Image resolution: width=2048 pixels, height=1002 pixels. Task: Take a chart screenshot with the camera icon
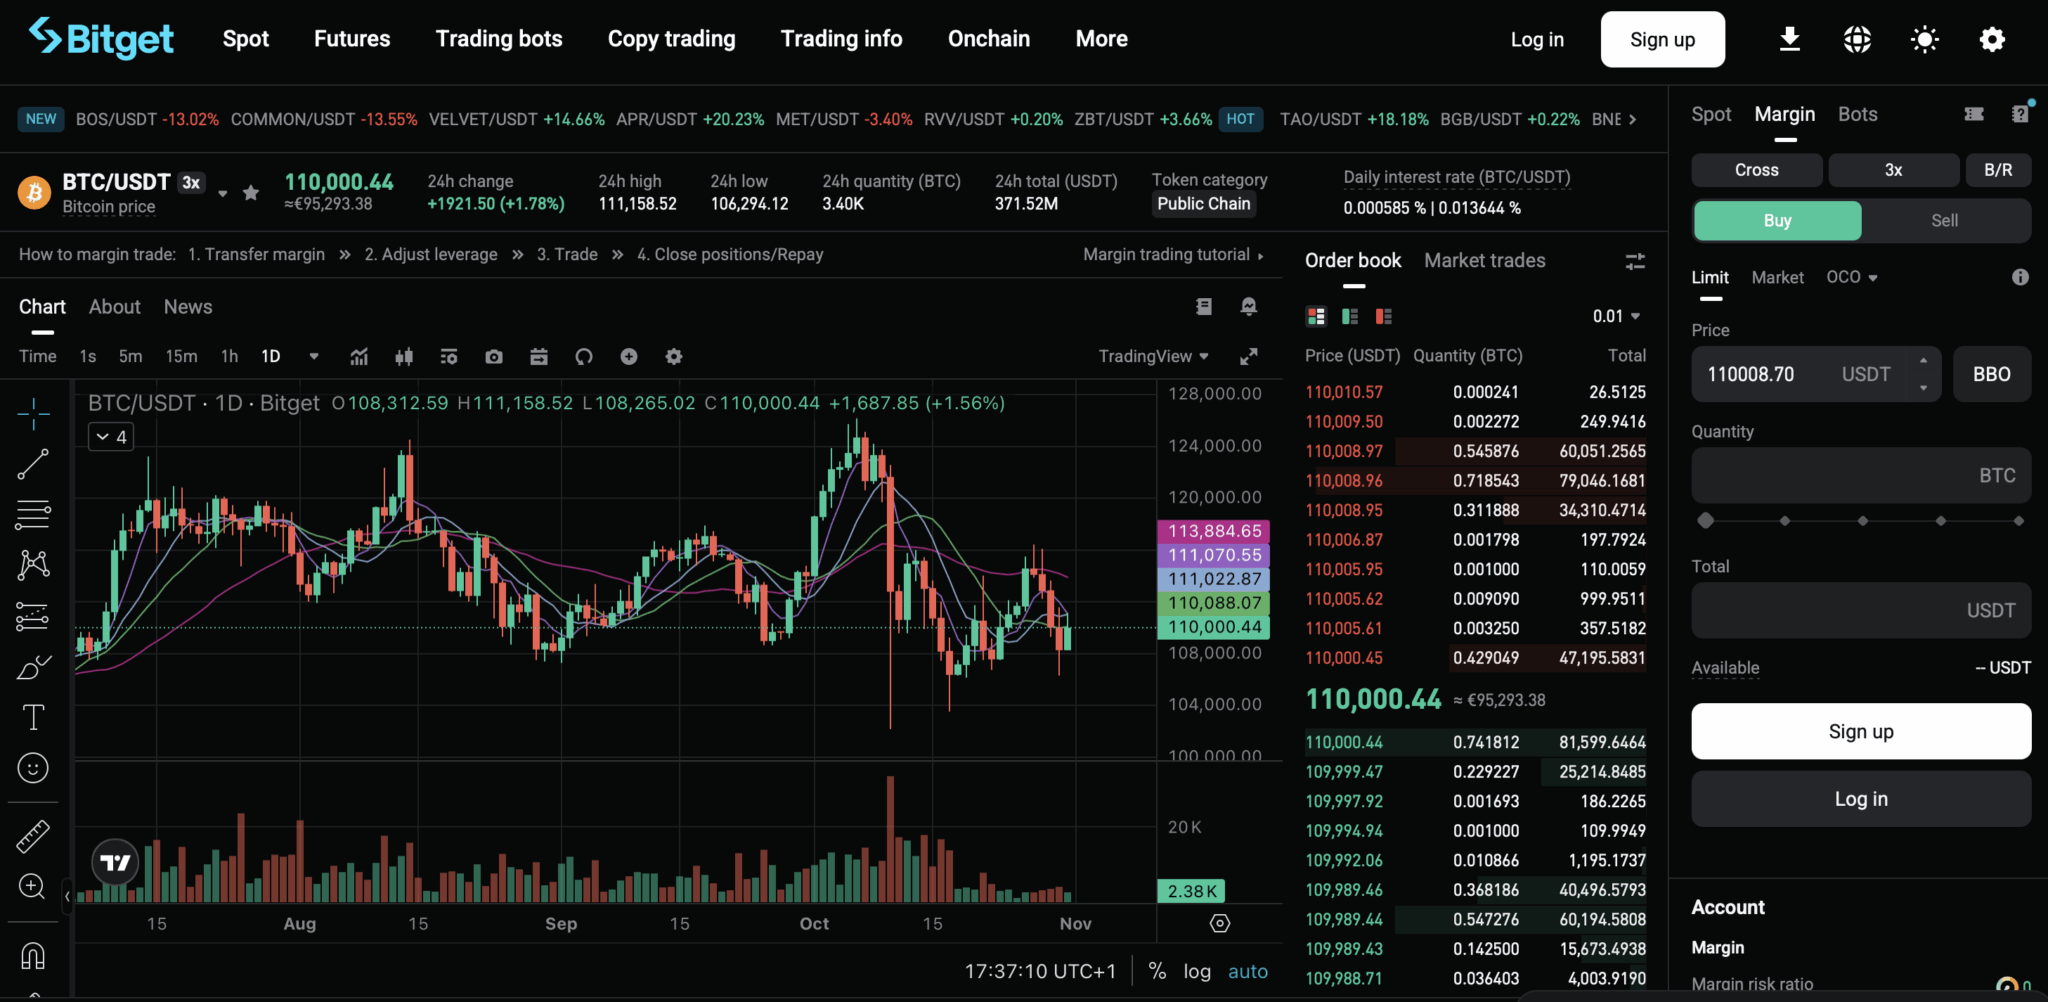tap(493, 356)
